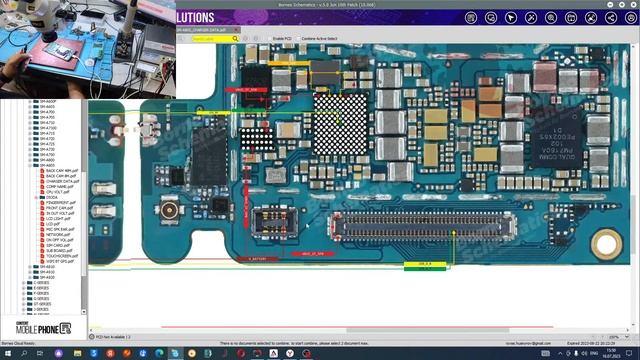Focus the yellow search label input field
The width and height of the screenshot is (640, 360).
212,39
